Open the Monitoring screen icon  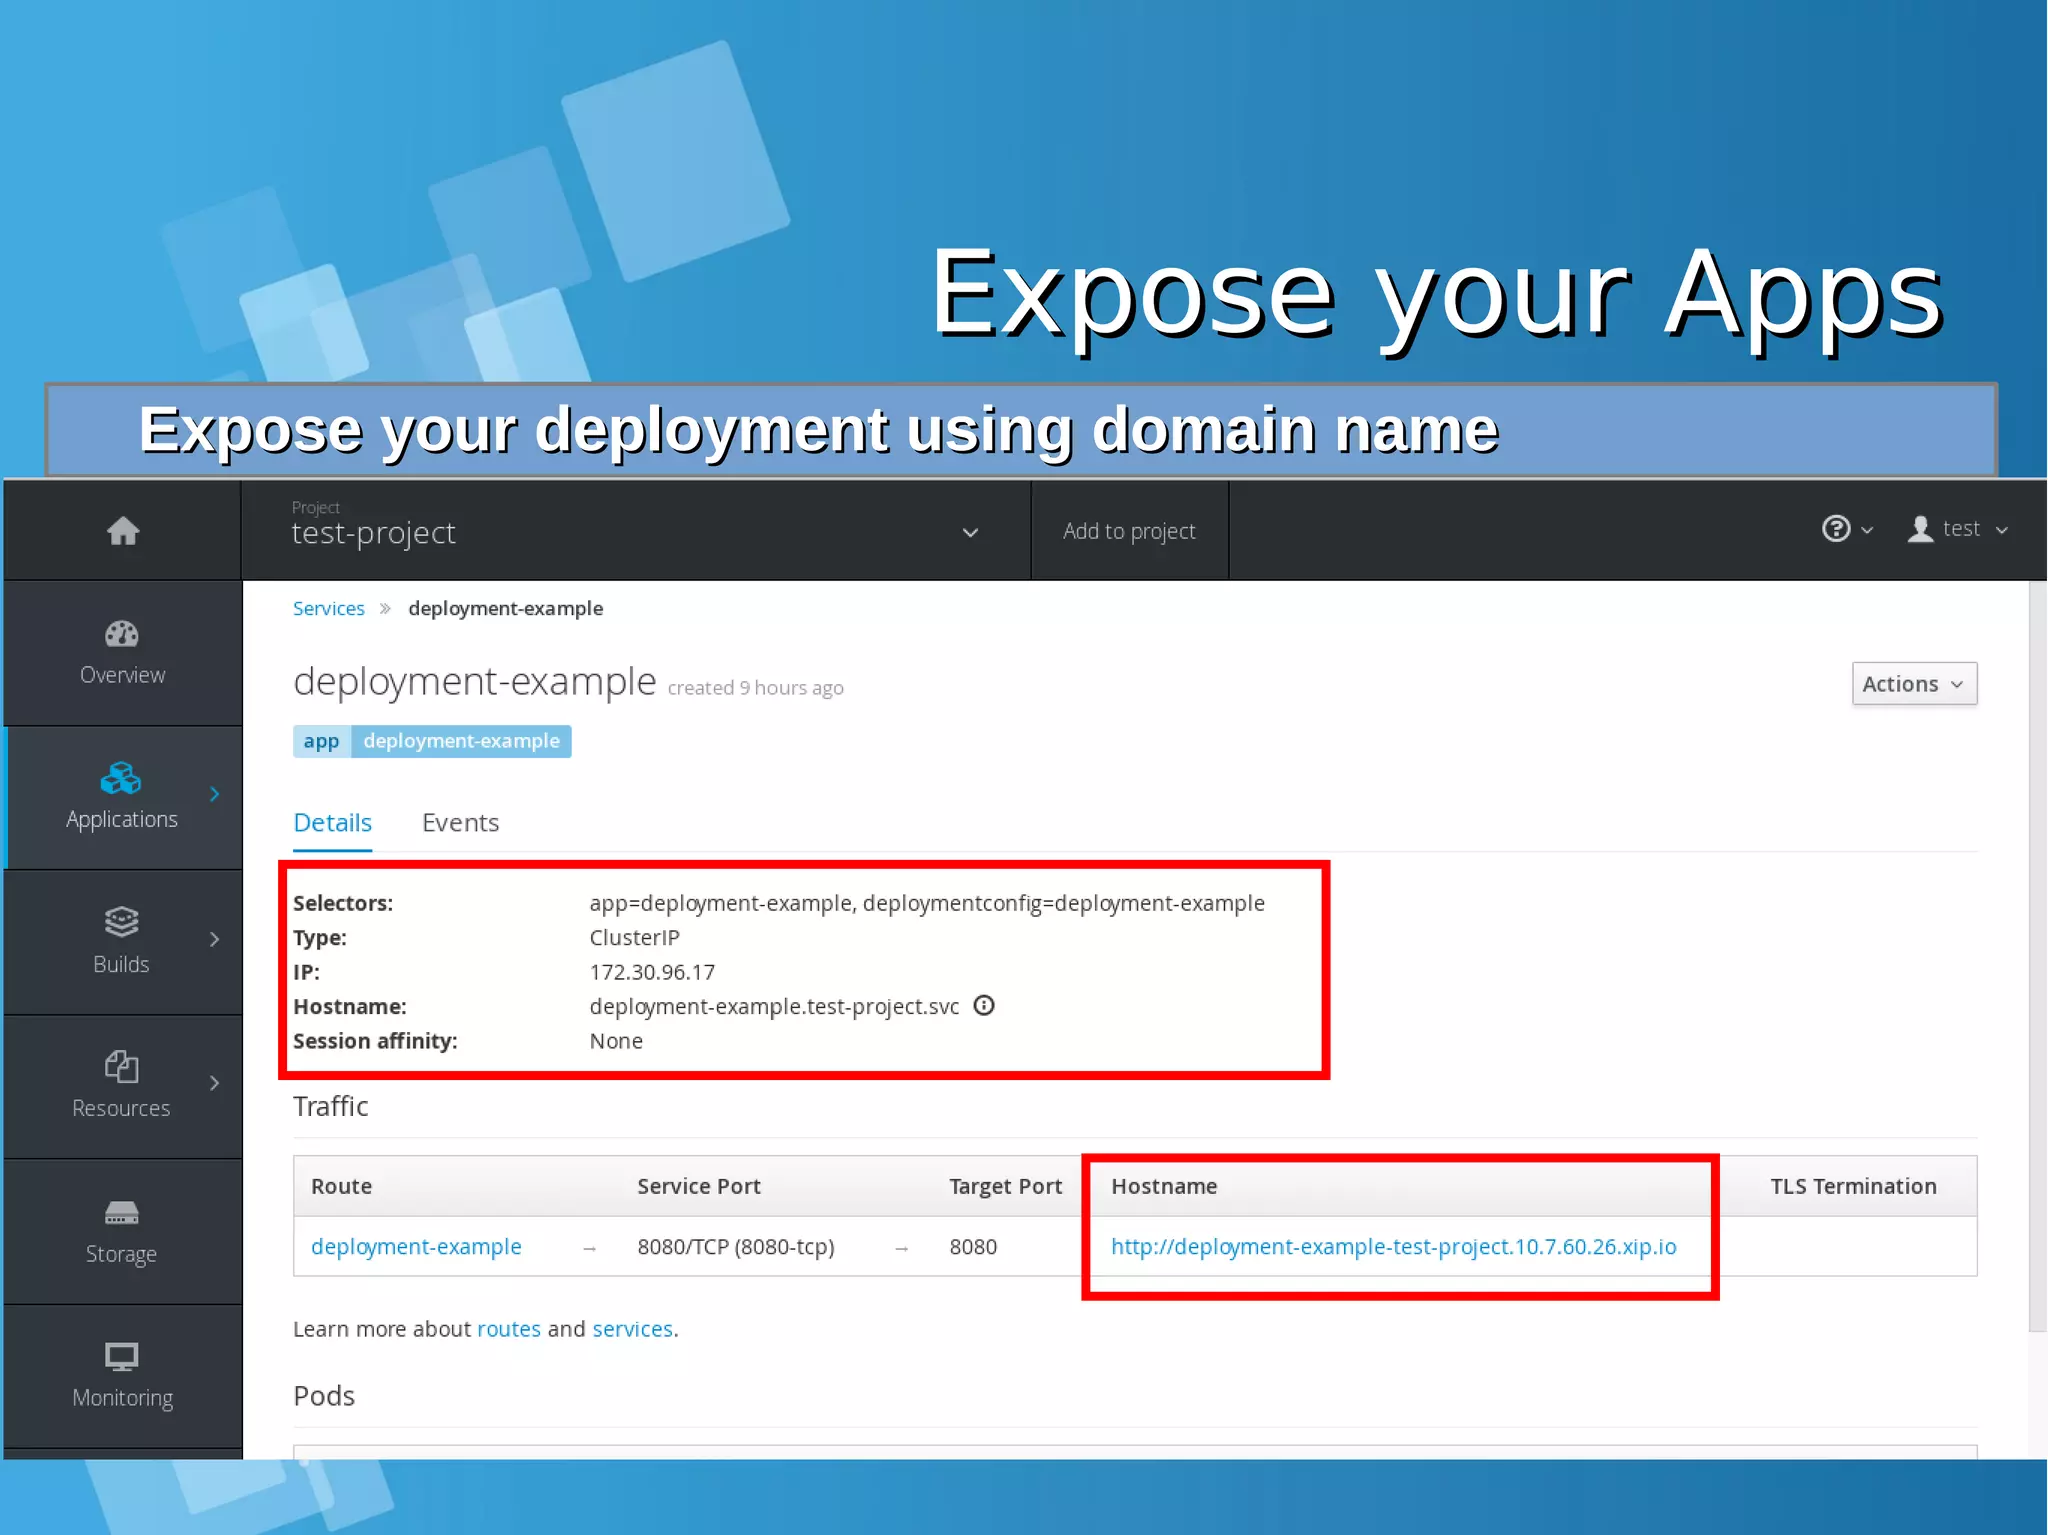[x=121, y=1357]
